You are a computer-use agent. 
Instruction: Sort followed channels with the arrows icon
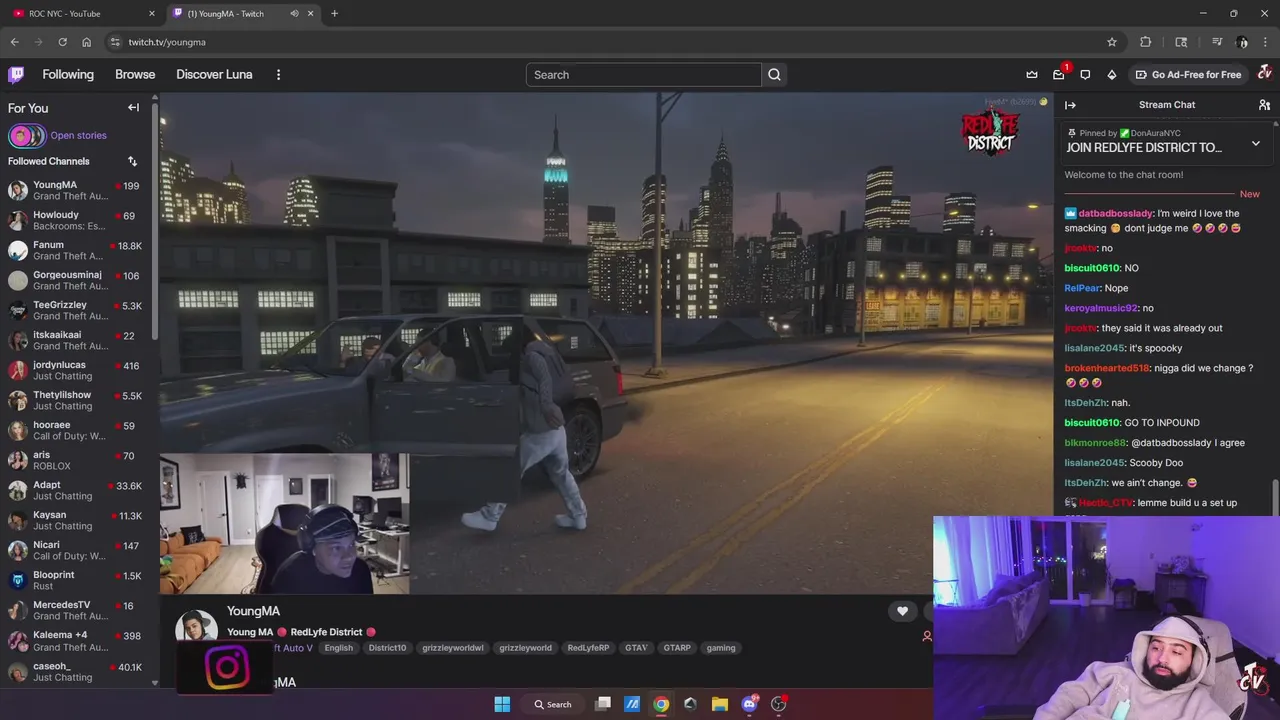[x=132, y=161]
